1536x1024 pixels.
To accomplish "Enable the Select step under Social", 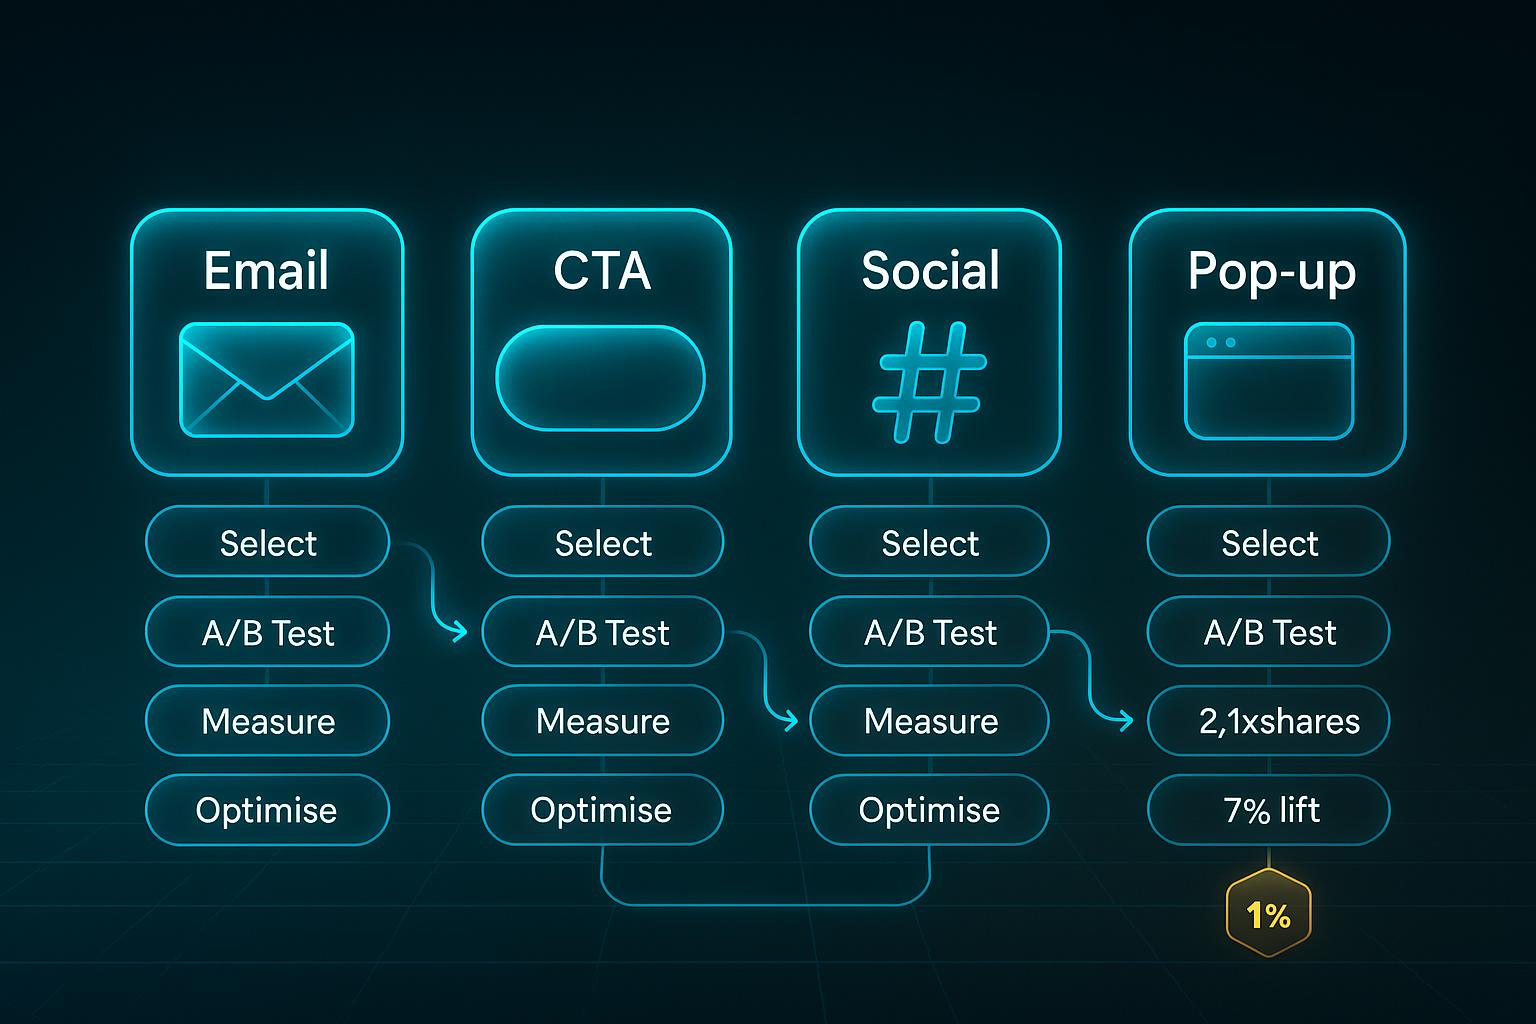I will 929,542.
